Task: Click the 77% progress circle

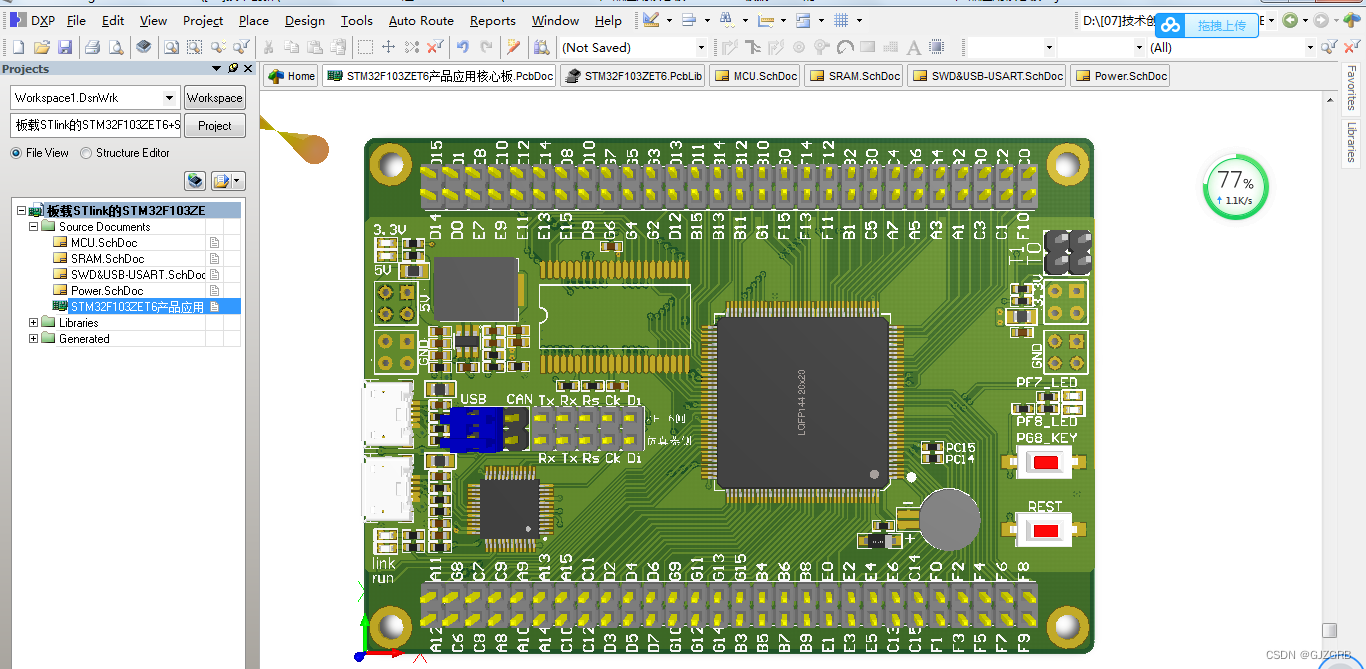Action: coord(1235,186)
